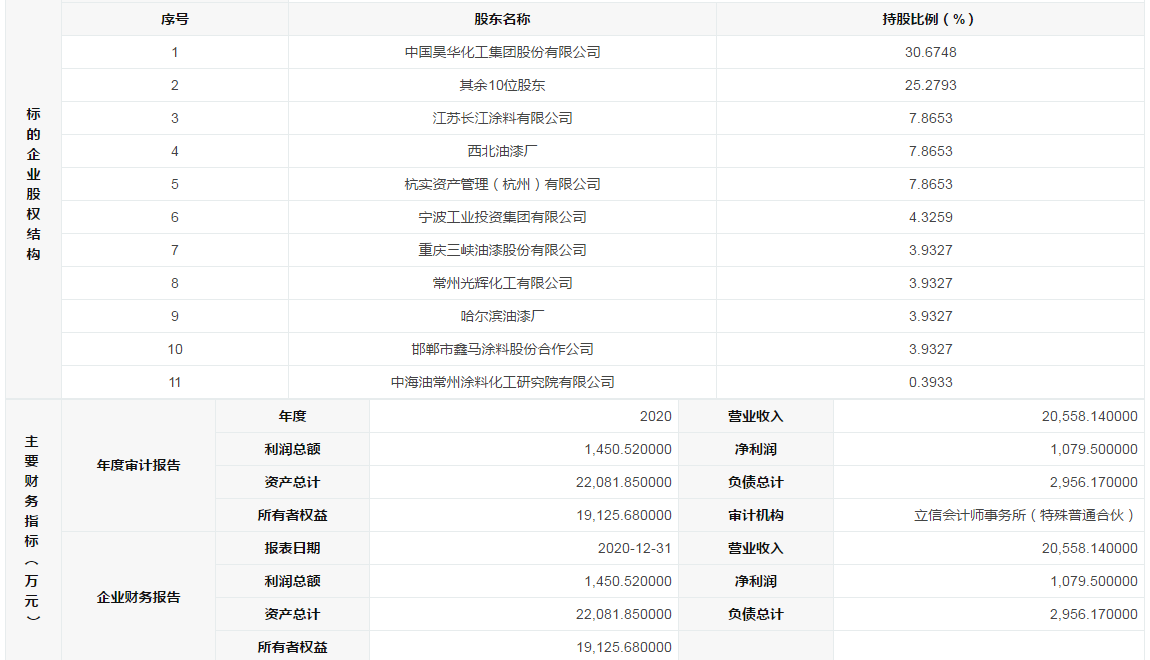Click sequence number 1 beside 中国昊华化工

(x=175, y=52)
